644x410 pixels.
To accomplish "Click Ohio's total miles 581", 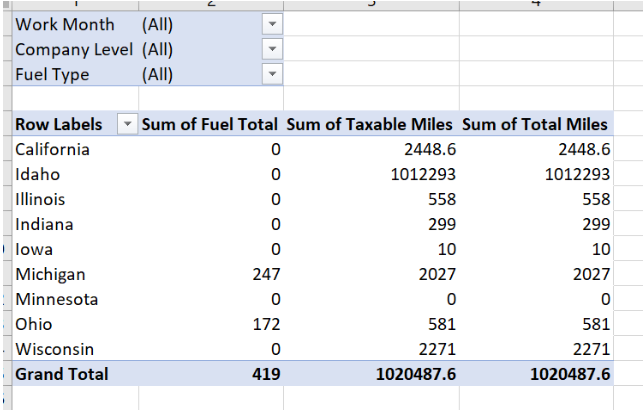I will 596,324.
